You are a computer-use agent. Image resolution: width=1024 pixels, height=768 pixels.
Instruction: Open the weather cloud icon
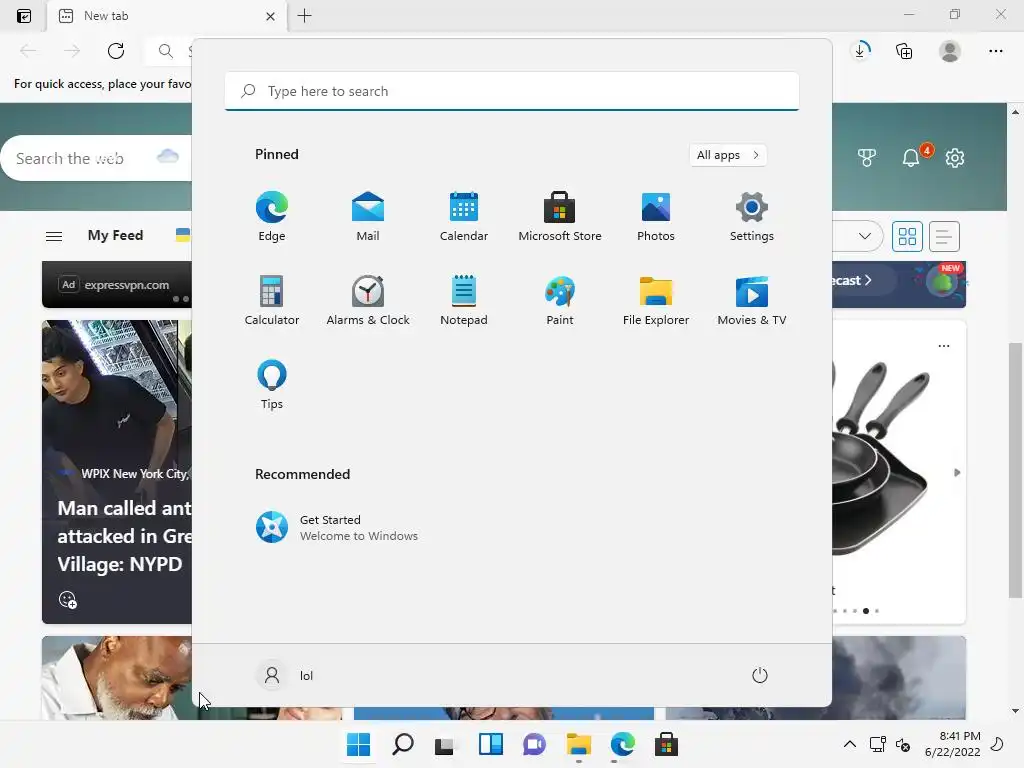pyautogui.click(x=168, y=157)
